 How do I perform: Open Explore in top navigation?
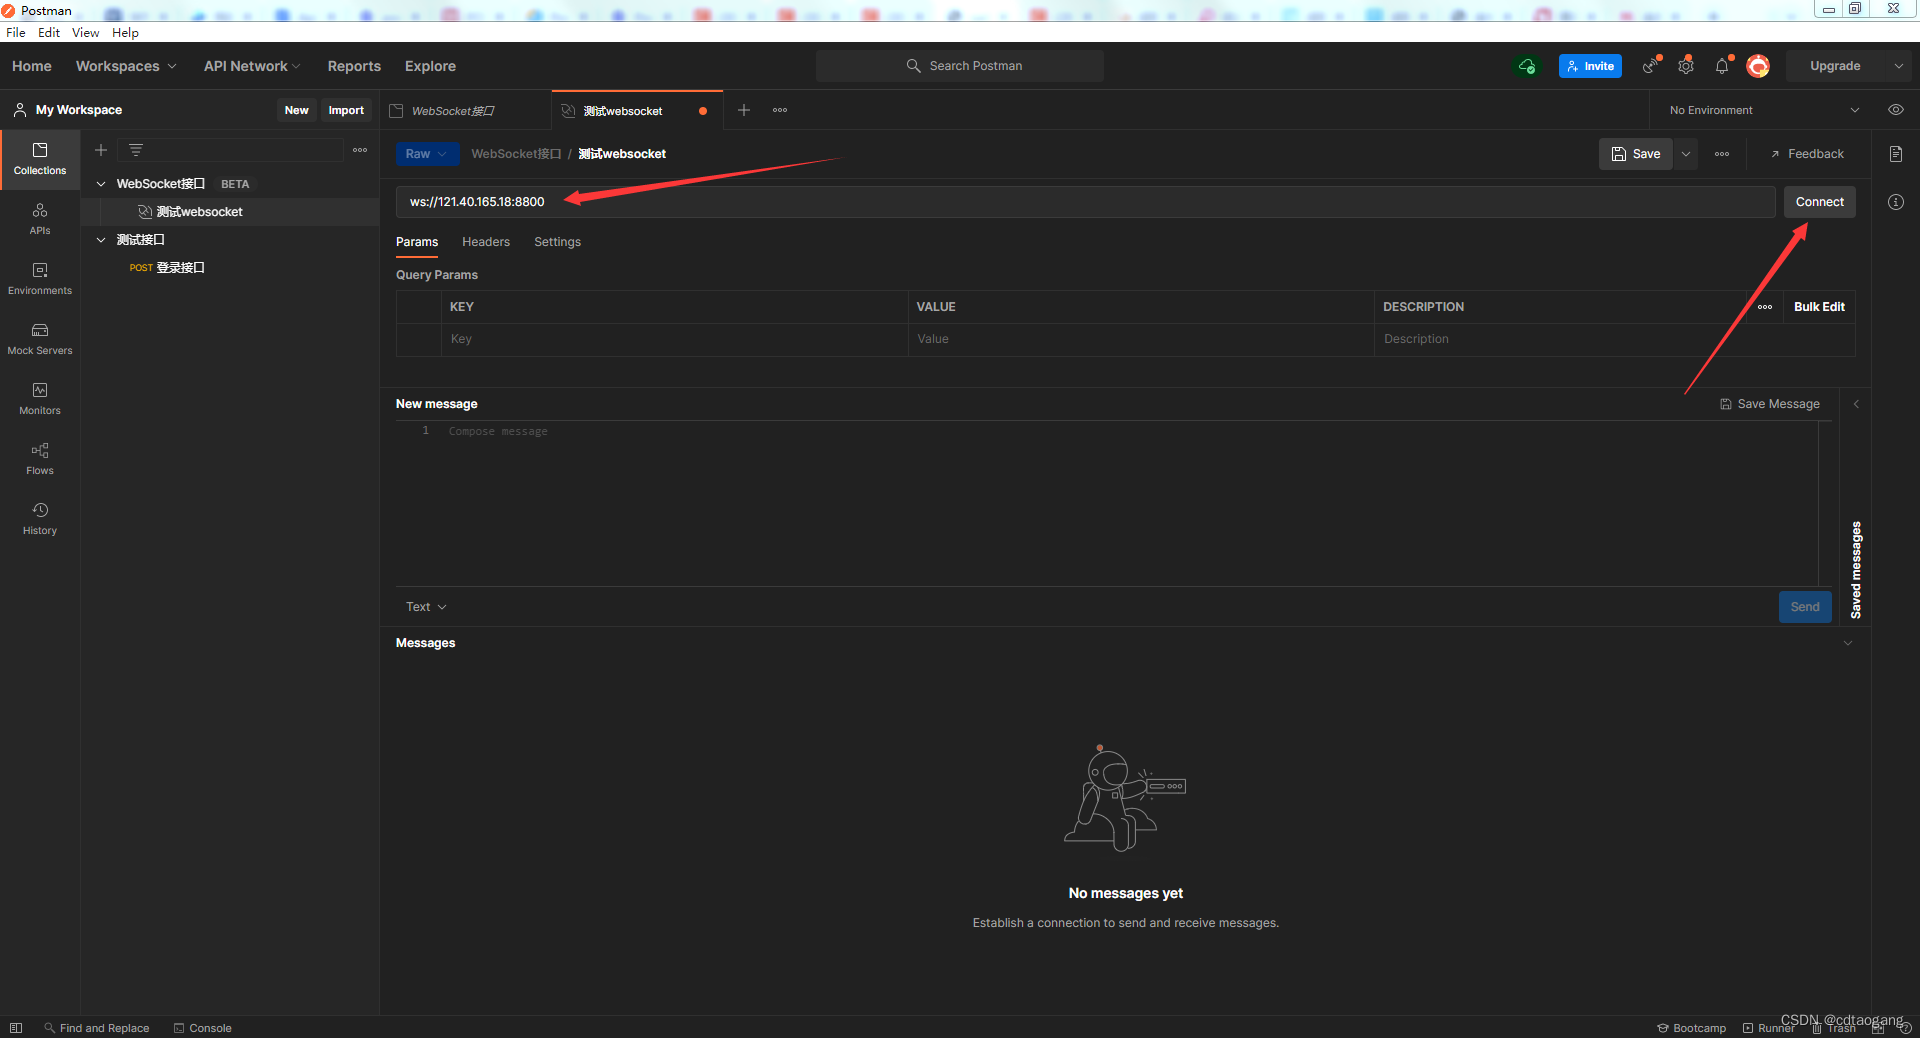point(430,66)
